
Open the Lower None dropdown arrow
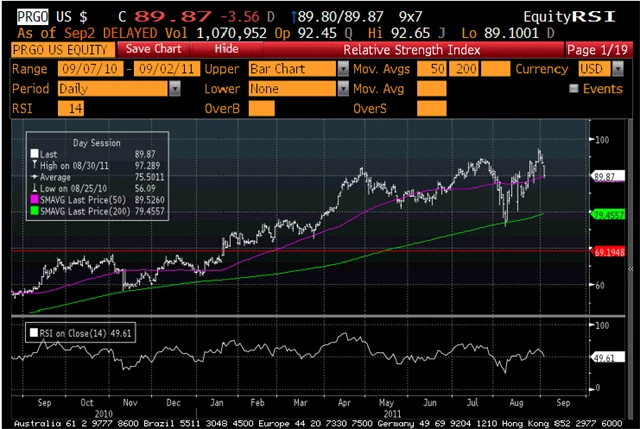click(x=343, y=89)
